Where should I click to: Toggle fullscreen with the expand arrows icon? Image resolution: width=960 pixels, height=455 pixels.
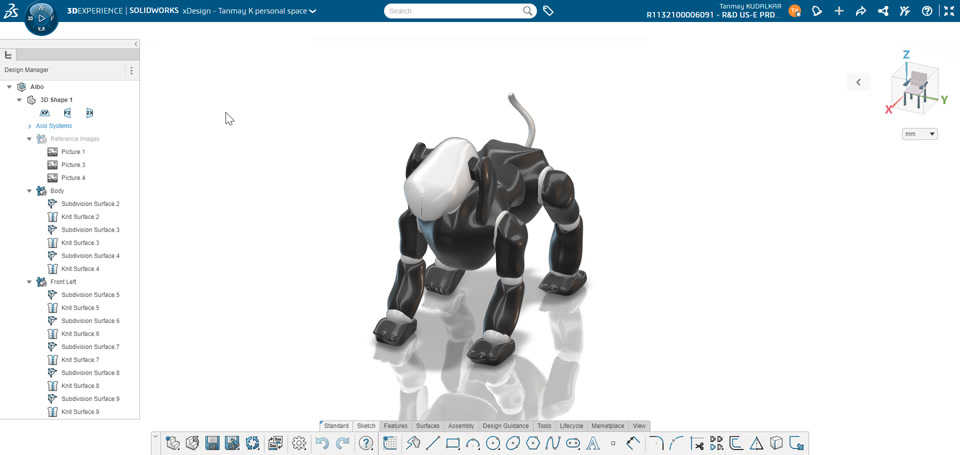(949, 10)
